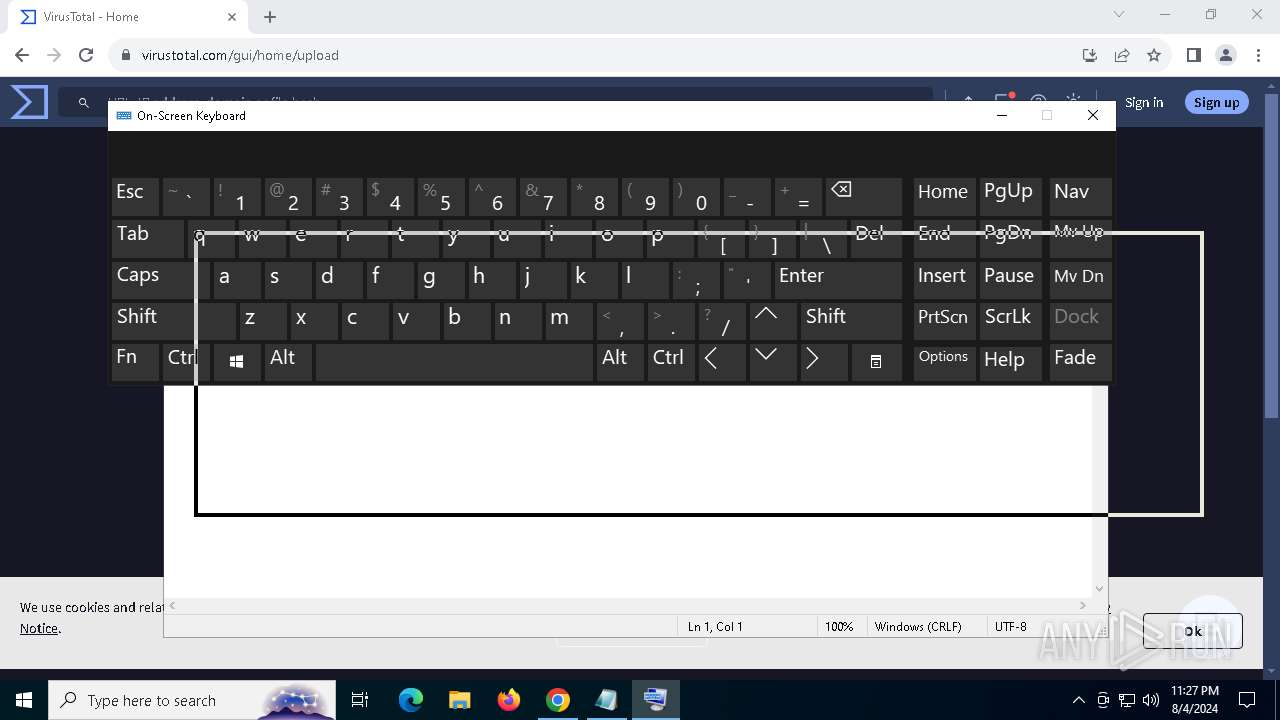The image size is (1280, 720).
Task: Click the Notice link in the cookie banner
Action: point(39,629)
